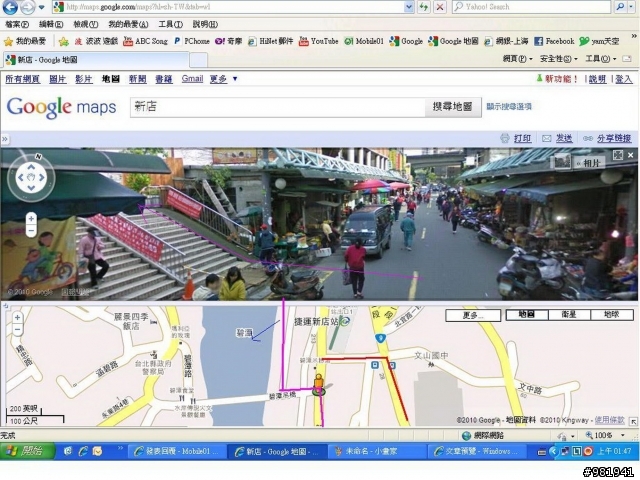This screenshot has width=640, height=480.
Task: Open the yam天空 bookmark
Action: [599, 41]
